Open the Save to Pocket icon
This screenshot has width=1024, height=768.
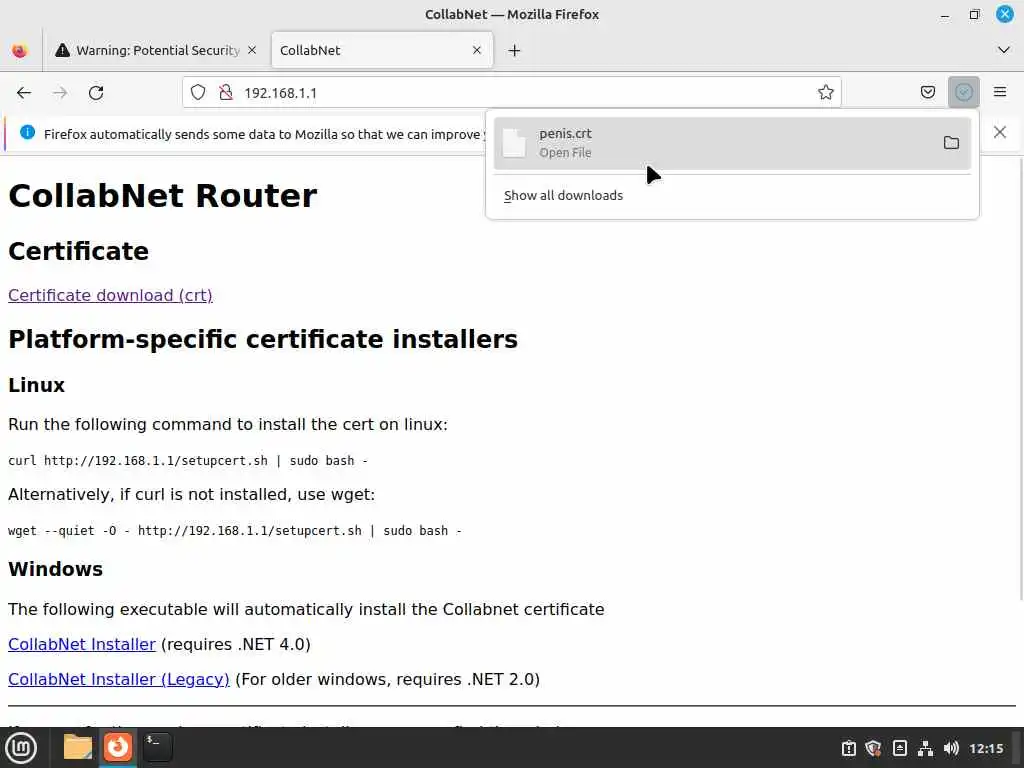(x=927, y=92)
